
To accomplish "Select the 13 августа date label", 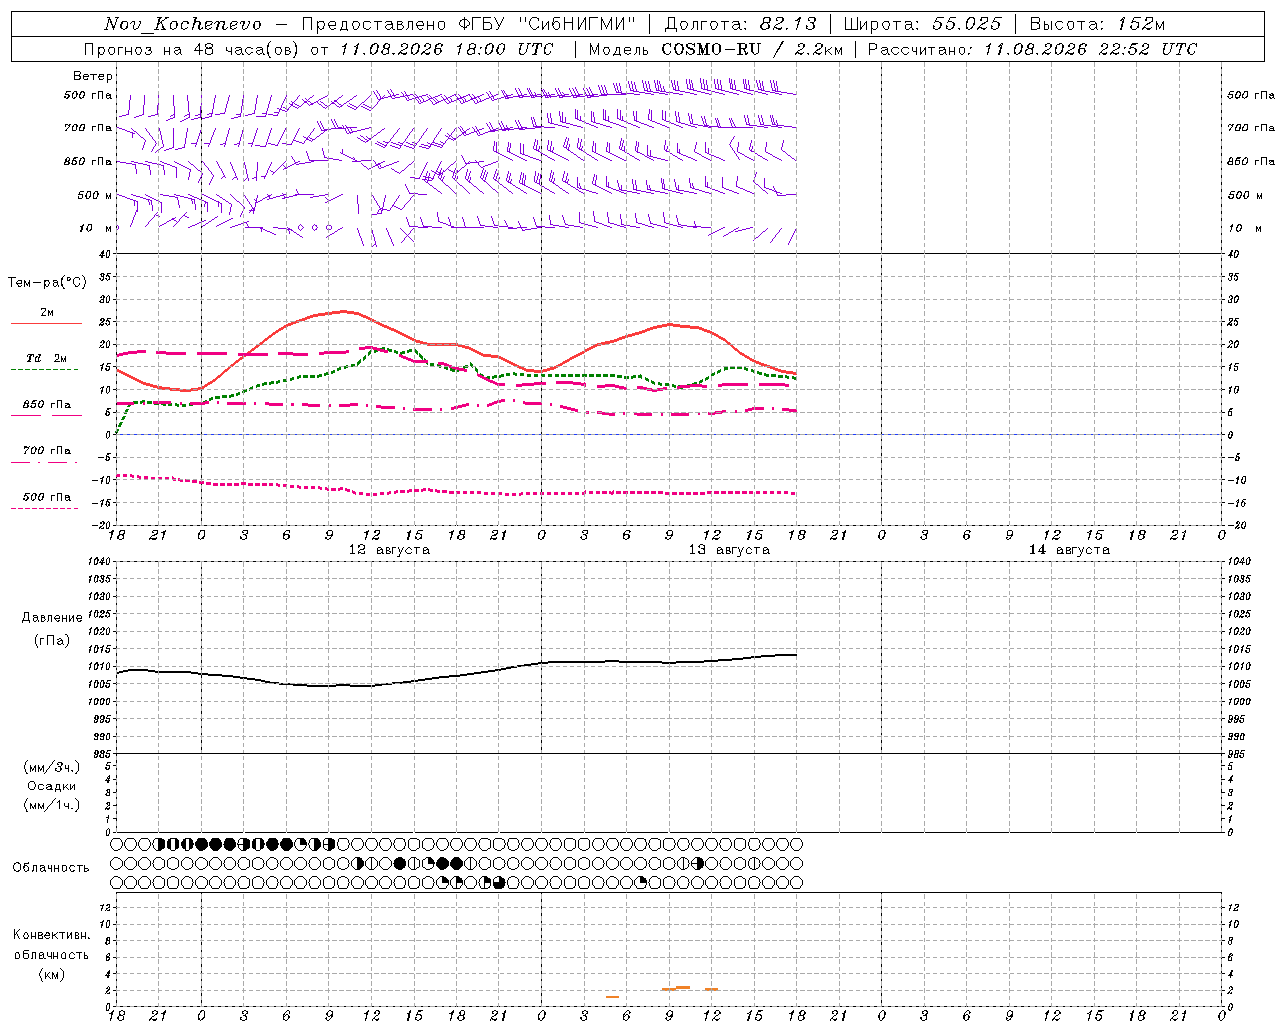I will point(729,550).
